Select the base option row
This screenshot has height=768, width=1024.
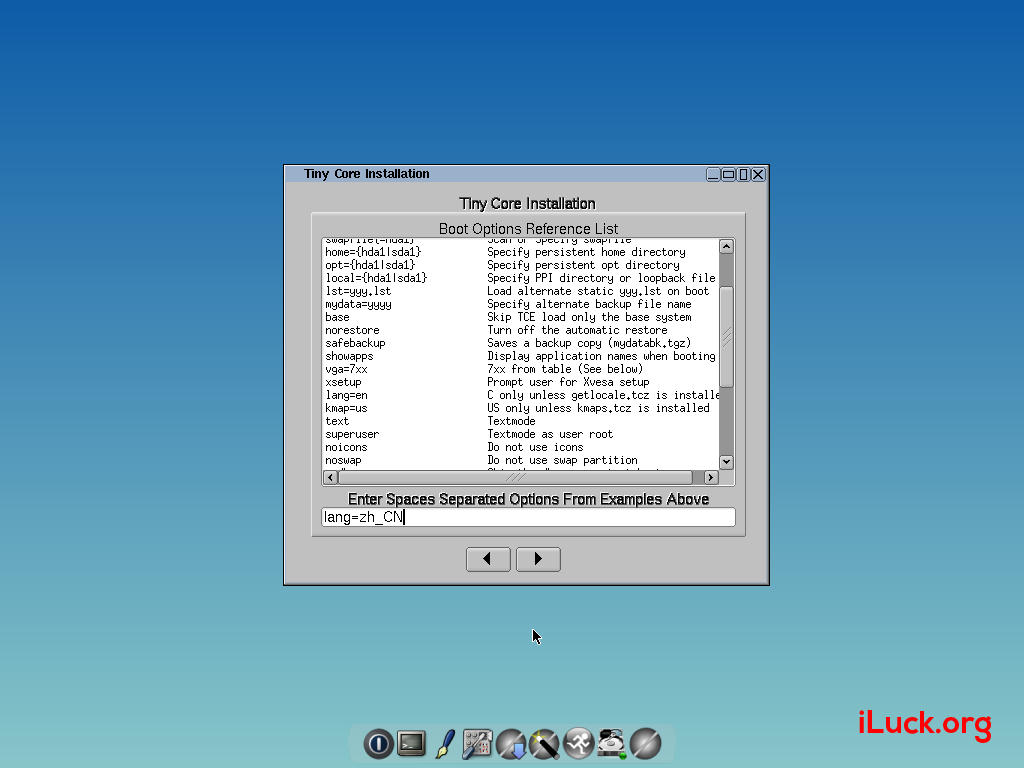point(520,317)
